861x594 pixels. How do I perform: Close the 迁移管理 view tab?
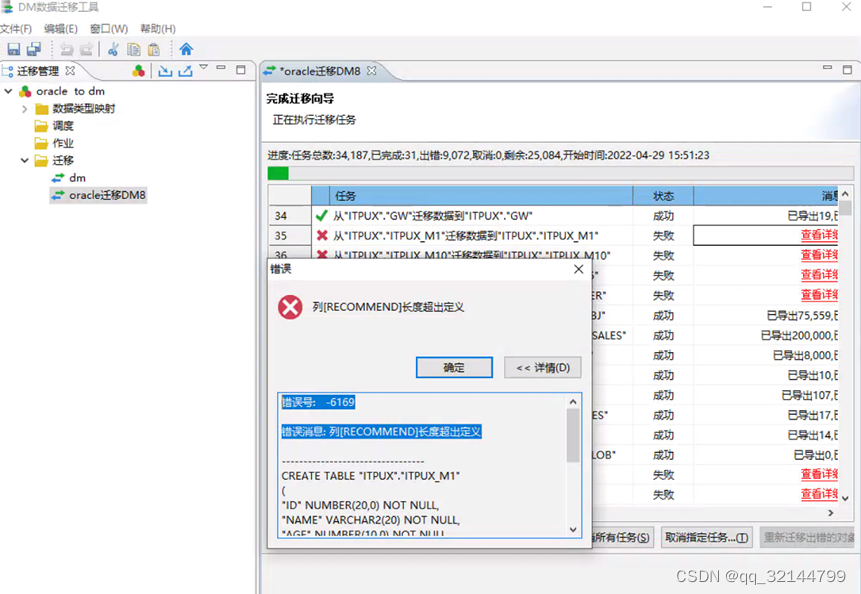70,71
